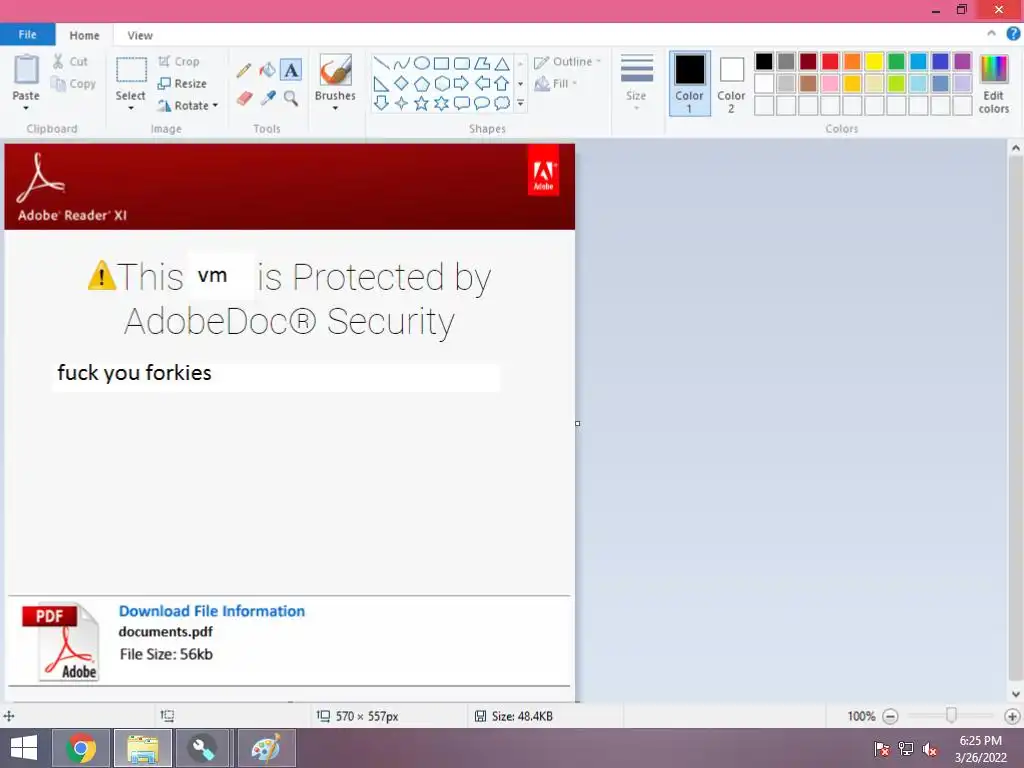
Task: Open the shape Outline dropdown
Action: click(568, 61)
